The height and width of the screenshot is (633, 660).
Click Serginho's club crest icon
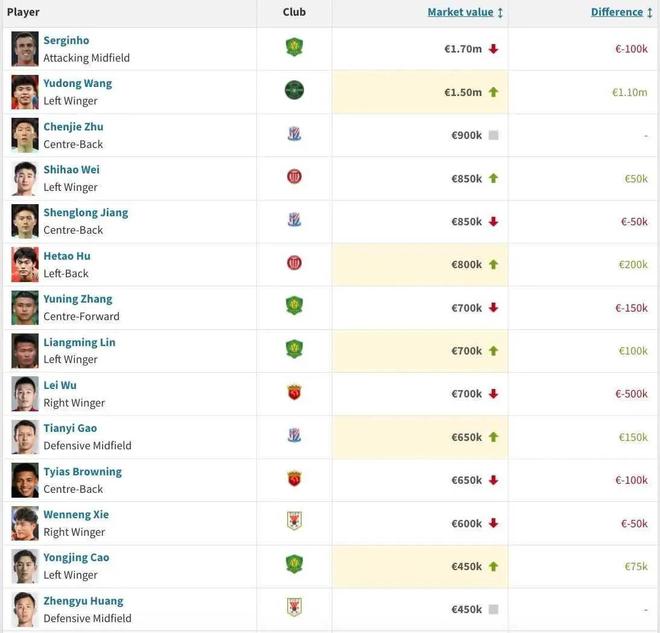[x=294, y=48]
